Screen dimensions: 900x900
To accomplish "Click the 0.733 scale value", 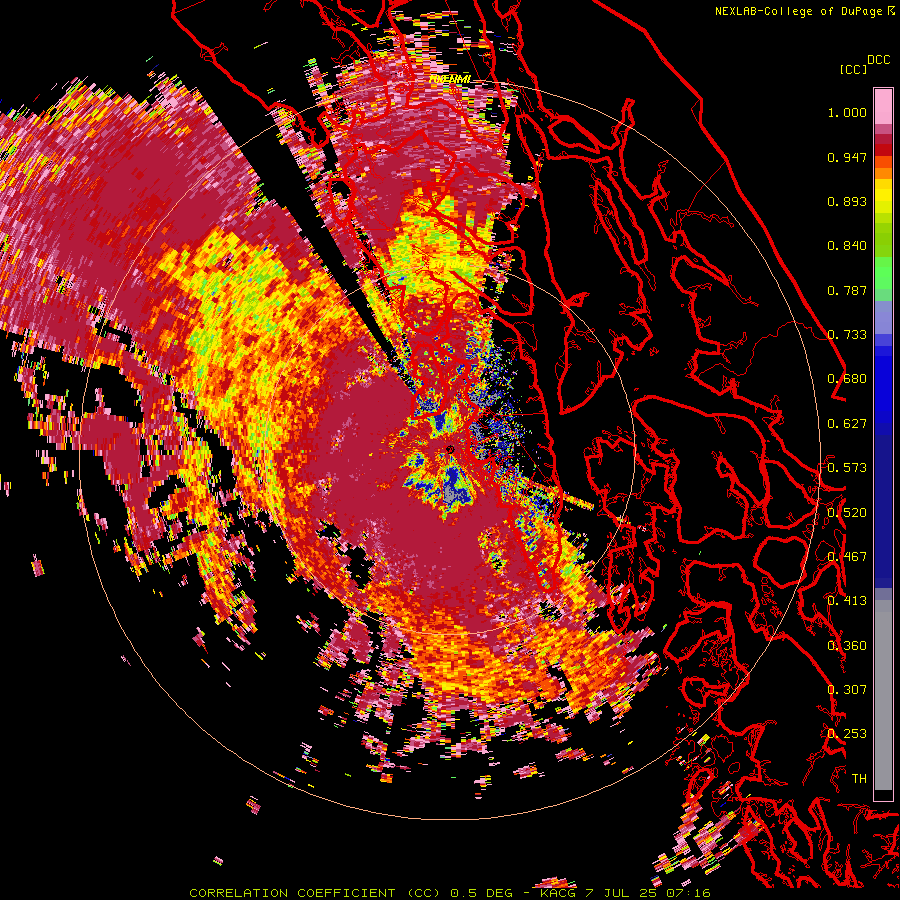I will pyautogui.click(x=847, y=335).
